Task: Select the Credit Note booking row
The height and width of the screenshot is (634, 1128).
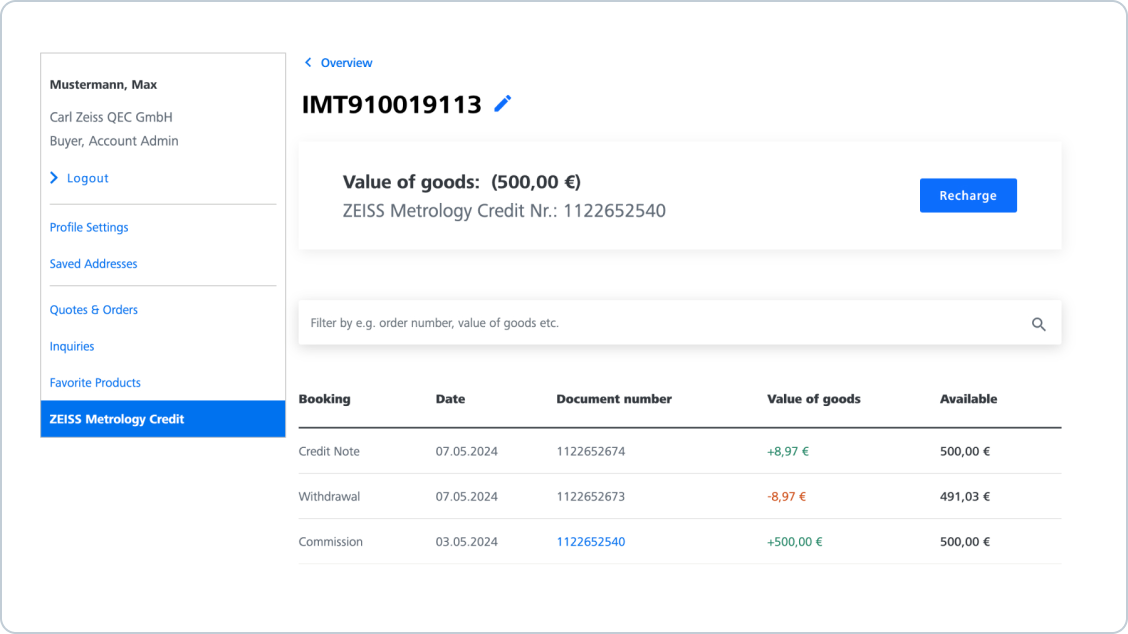Action: coord(329,451)
